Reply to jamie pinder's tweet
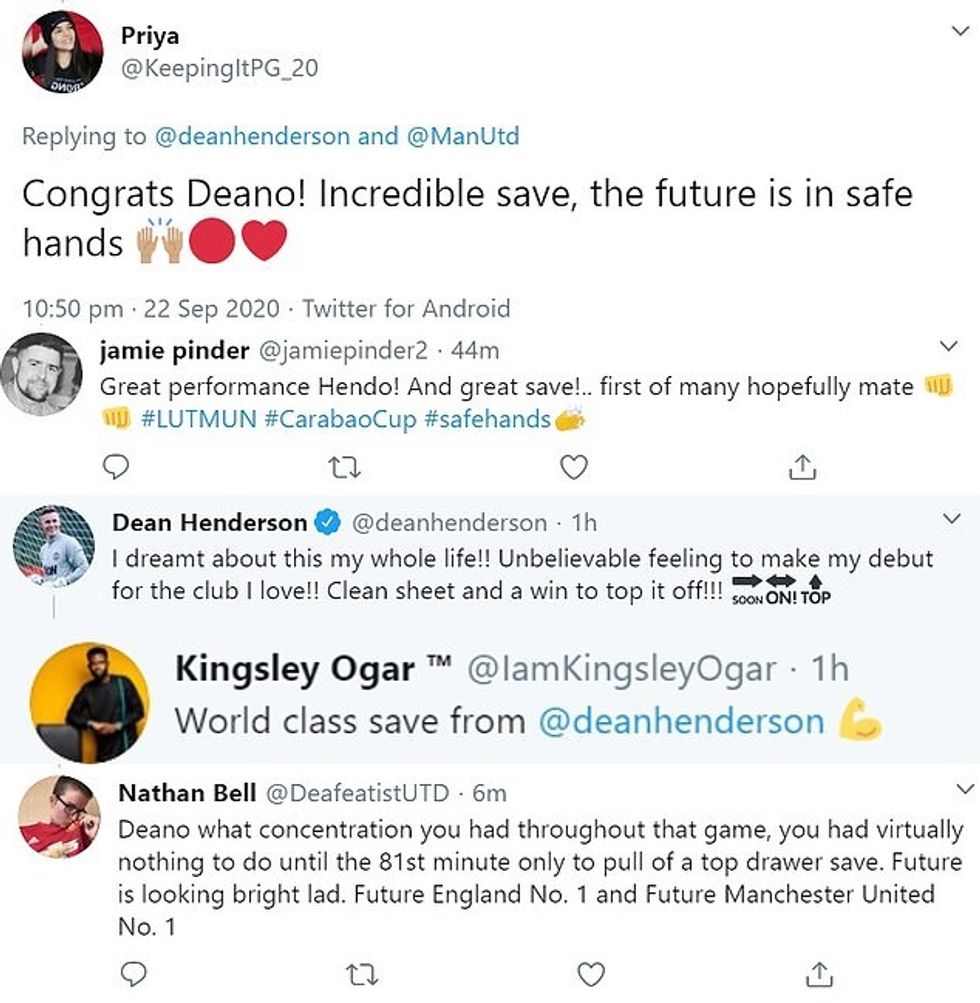Viewport: 980px width, 1003px height. pos(116,465)
